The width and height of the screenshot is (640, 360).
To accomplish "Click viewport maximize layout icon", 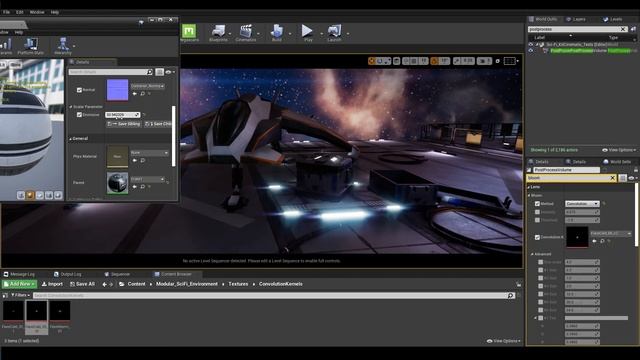I will [509, 61].
